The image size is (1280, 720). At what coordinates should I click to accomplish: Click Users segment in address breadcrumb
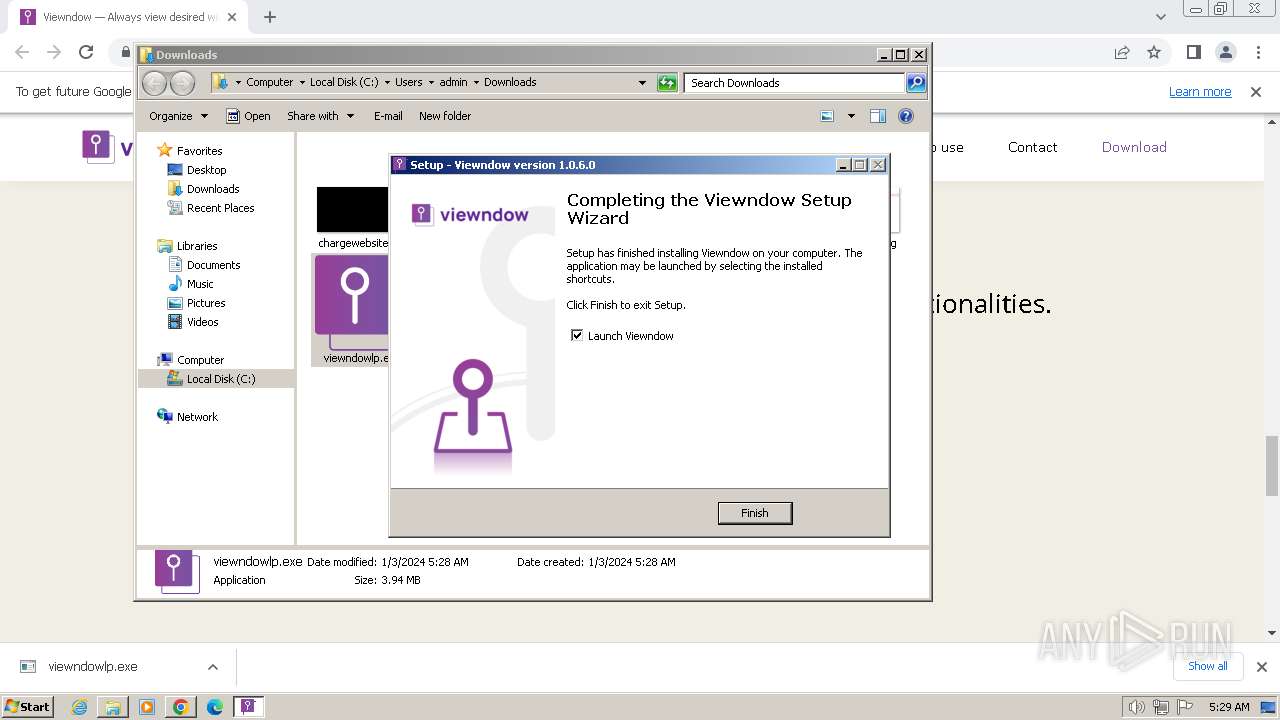click(408, 82)
